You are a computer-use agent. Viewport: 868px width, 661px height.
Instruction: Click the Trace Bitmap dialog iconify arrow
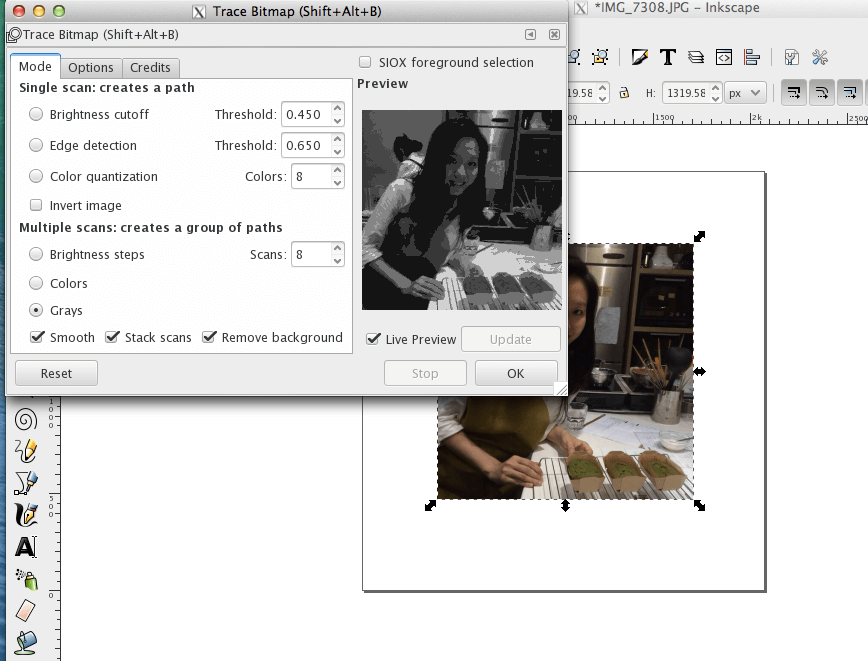click(x=530, y=34)
